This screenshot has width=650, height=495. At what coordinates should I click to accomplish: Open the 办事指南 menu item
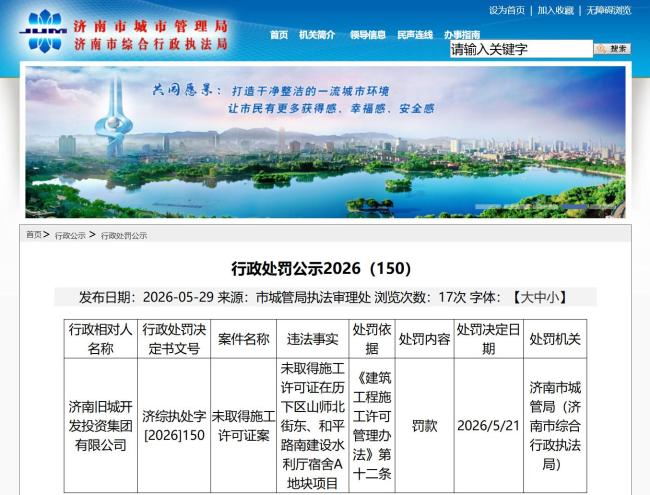click(x=462, y=35)
